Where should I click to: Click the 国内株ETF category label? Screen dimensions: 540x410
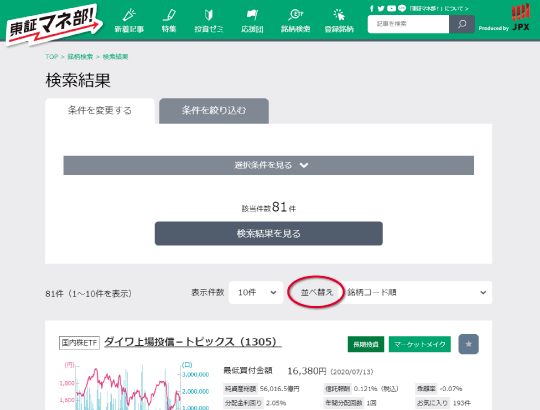(79, 343)
